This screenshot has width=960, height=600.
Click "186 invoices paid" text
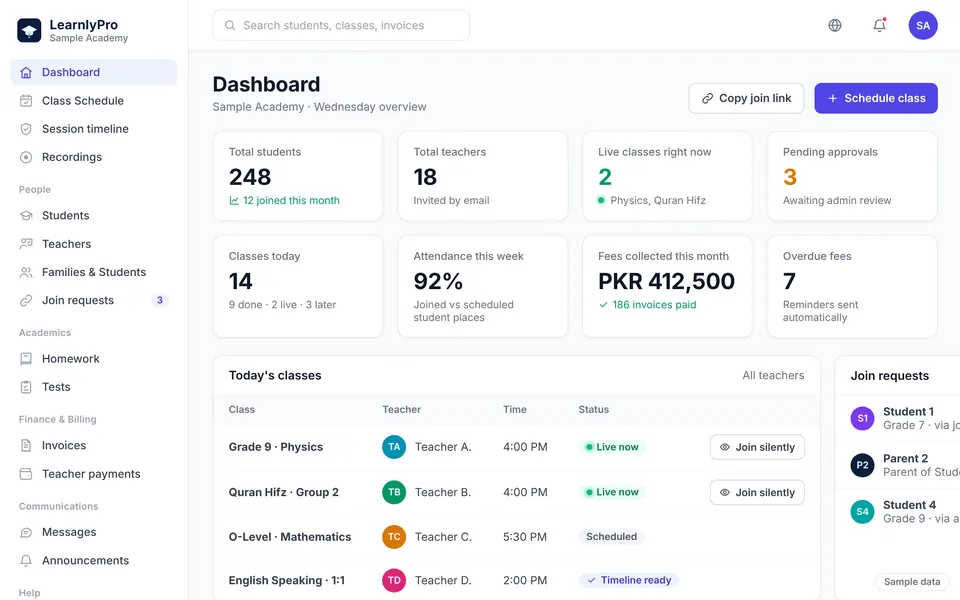click(654, 304)
